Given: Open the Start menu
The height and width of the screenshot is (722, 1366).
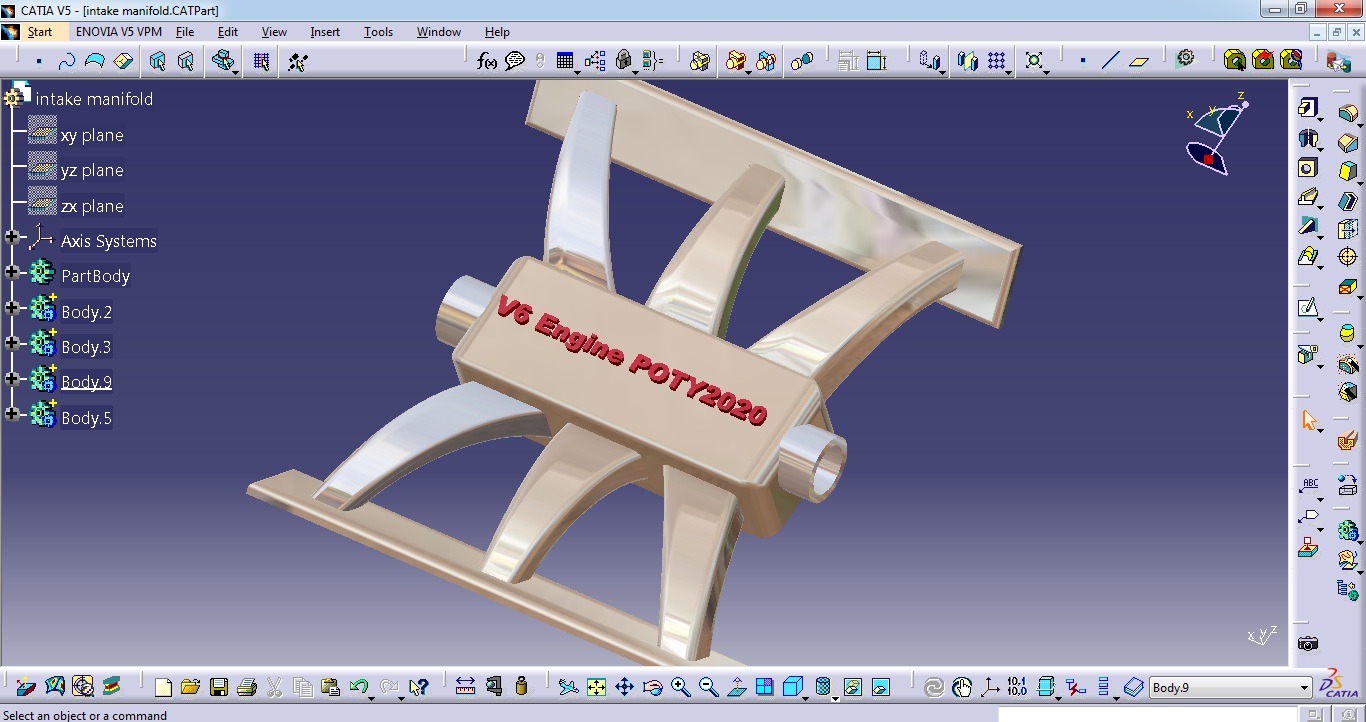Looking at the screenshot, I should tap(40, 32).
